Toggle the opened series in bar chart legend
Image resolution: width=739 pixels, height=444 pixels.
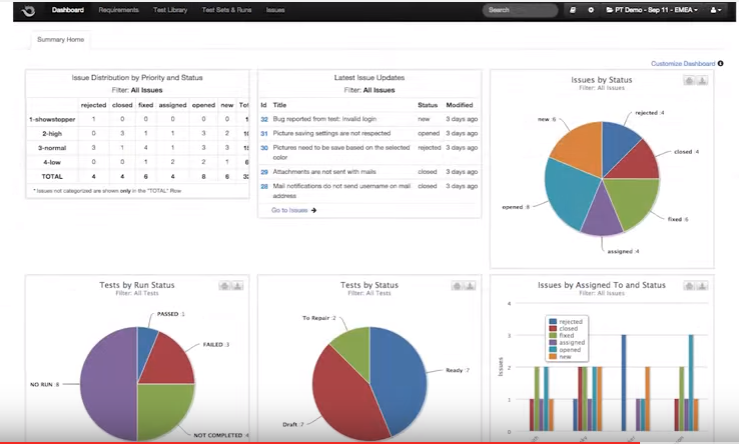pyautogui.click(x=566, y=350)
